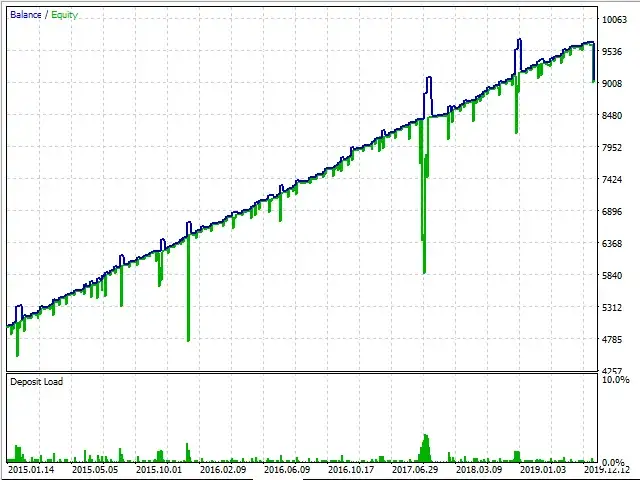Select the 10063 axis value
Image resolution: width=640 pixels, height=480 pixels.
[x=614, y=19]
